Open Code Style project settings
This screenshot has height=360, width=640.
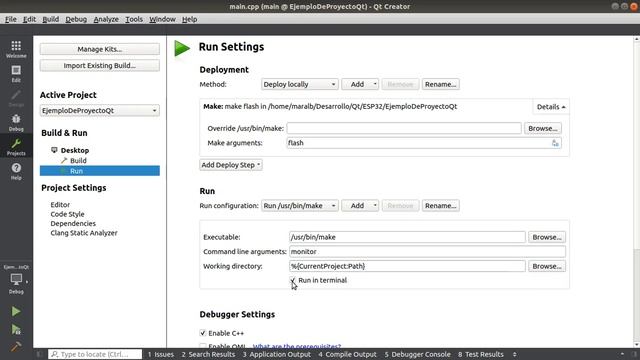point(67,214)
